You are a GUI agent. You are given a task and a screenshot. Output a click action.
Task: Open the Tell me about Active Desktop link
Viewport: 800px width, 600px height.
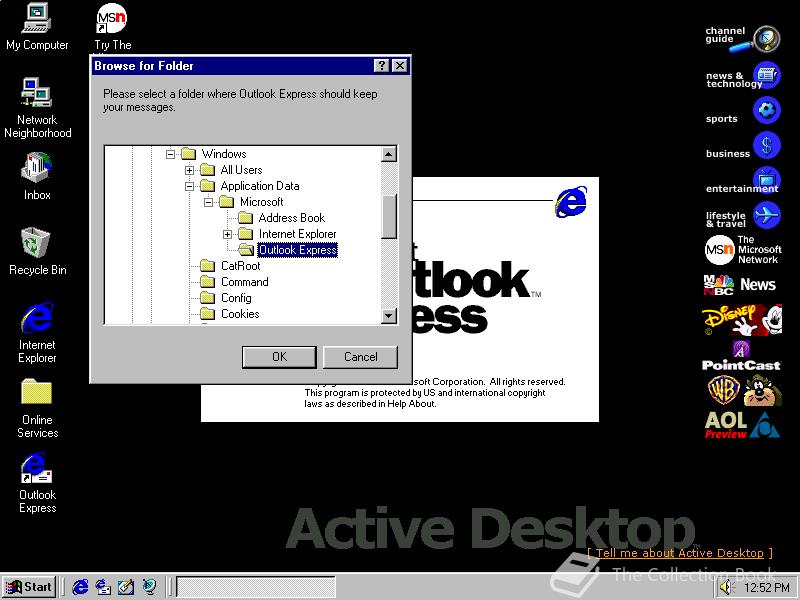680,553
